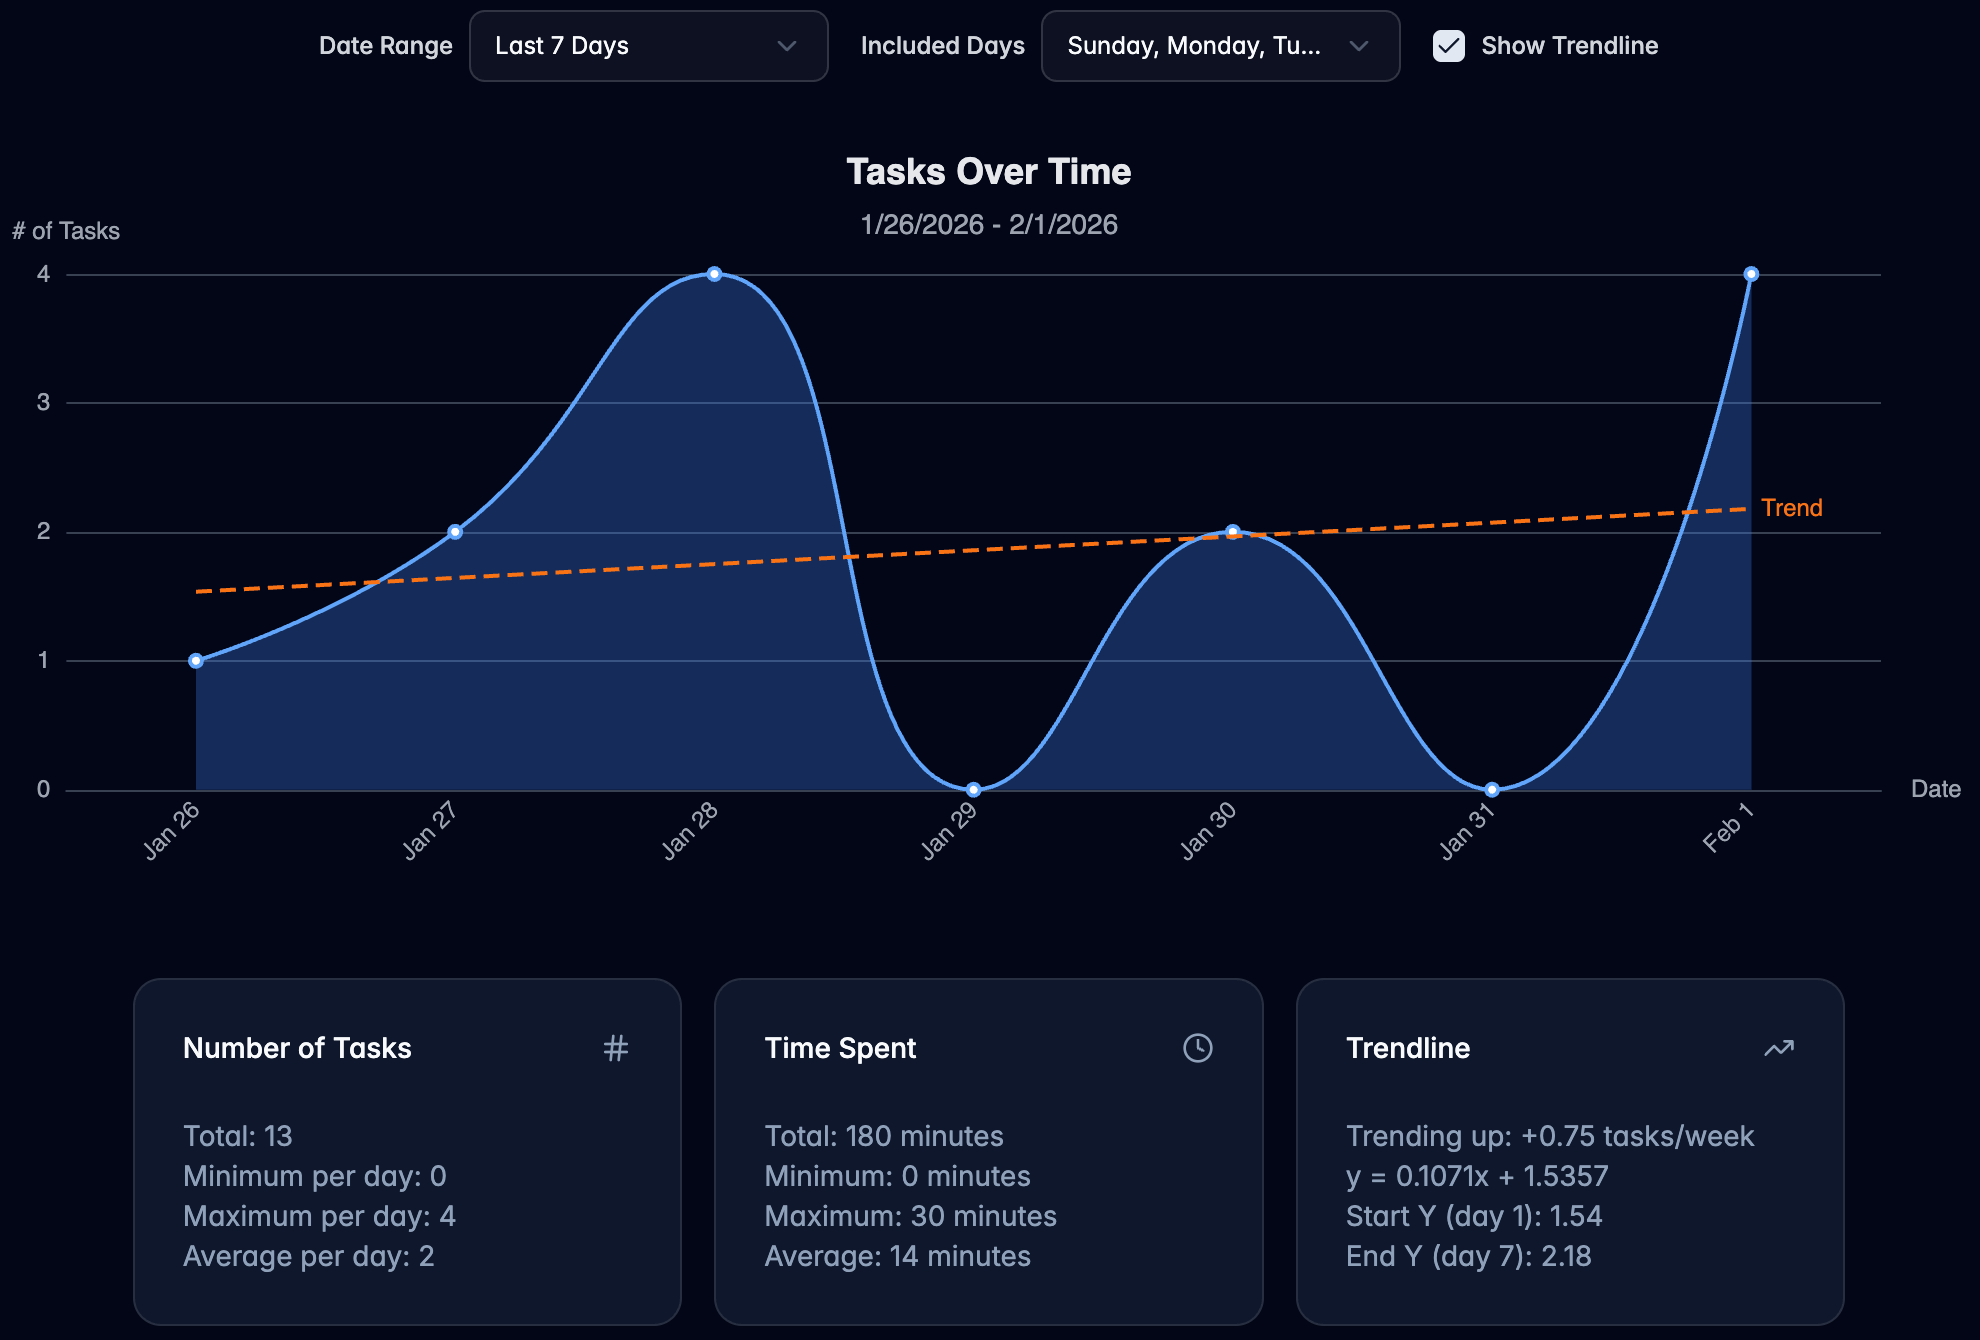This screenshot has height=1340, width=1980.
Task: Click the hash icon on Number of Tasks card
Action: click(617, 1048)
